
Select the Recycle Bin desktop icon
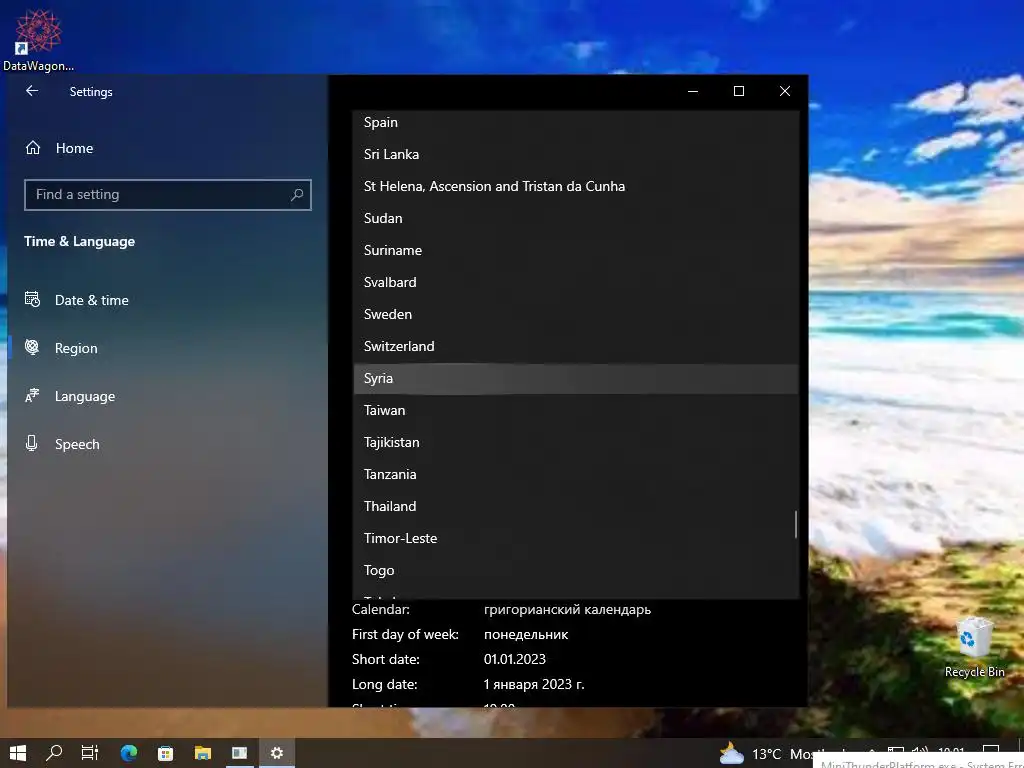click(x=974, y=647)
